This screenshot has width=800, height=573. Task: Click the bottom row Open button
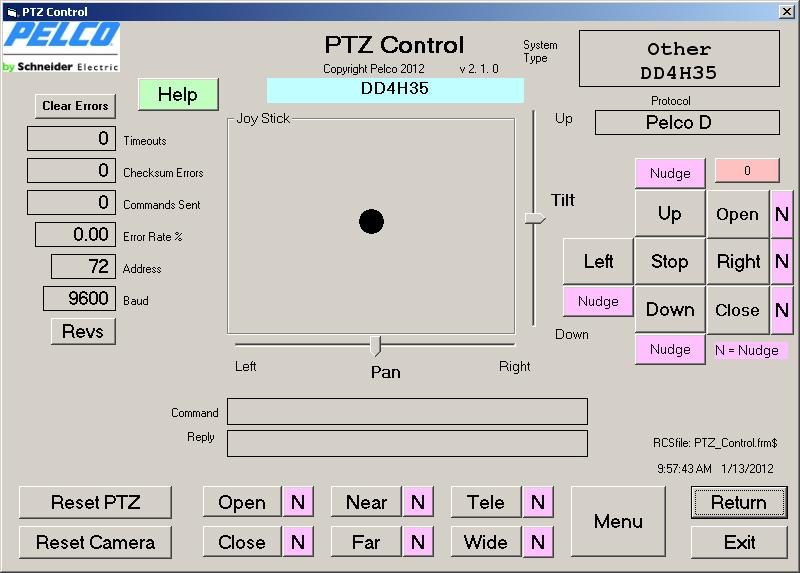coord(242,502)
